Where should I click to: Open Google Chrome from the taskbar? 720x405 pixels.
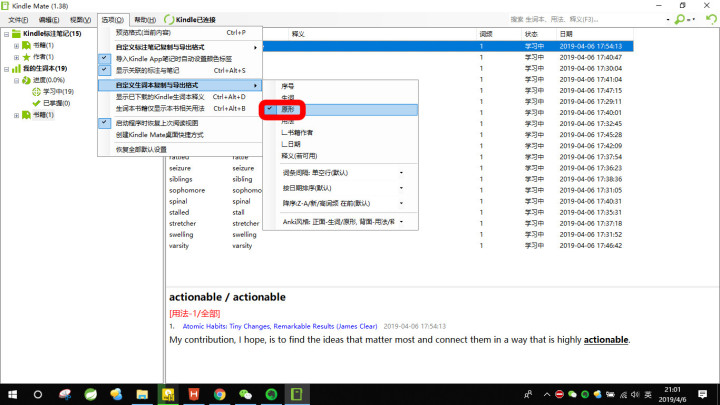click(x=219, y=394)
